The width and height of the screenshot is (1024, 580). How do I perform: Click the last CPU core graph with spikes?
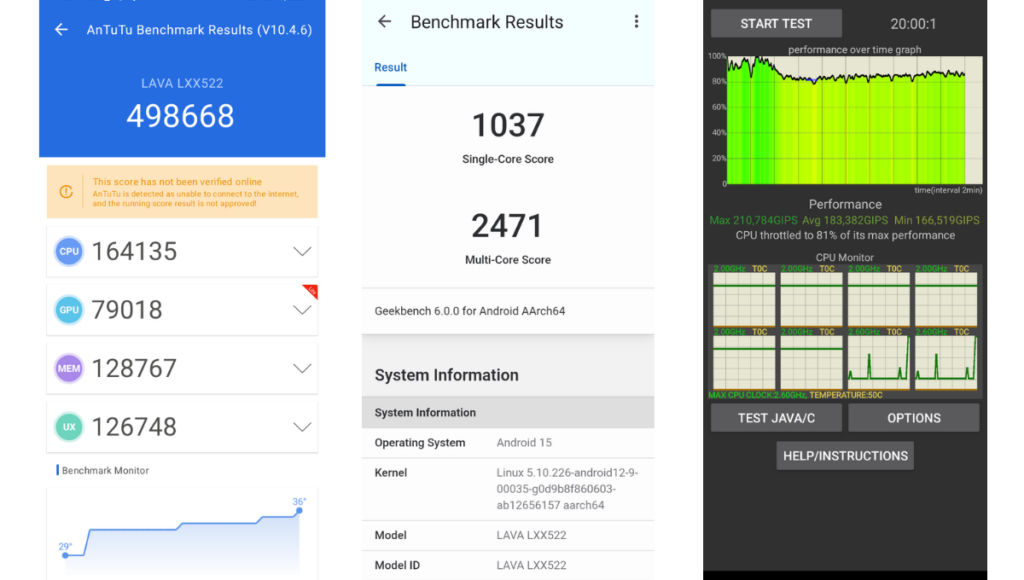point(946,362)
